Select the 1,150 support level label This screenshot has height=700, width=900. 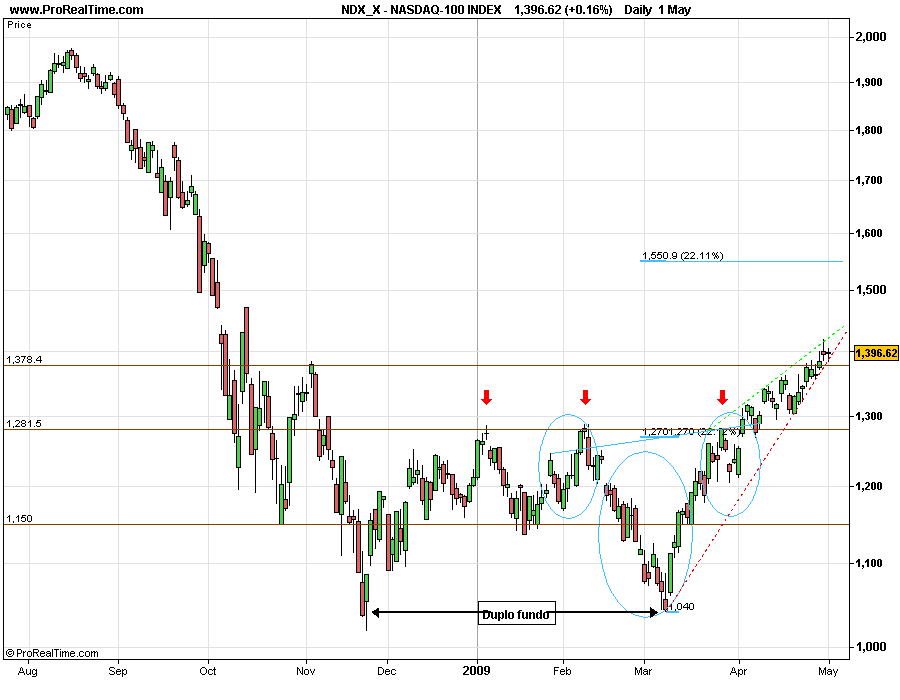20,519
